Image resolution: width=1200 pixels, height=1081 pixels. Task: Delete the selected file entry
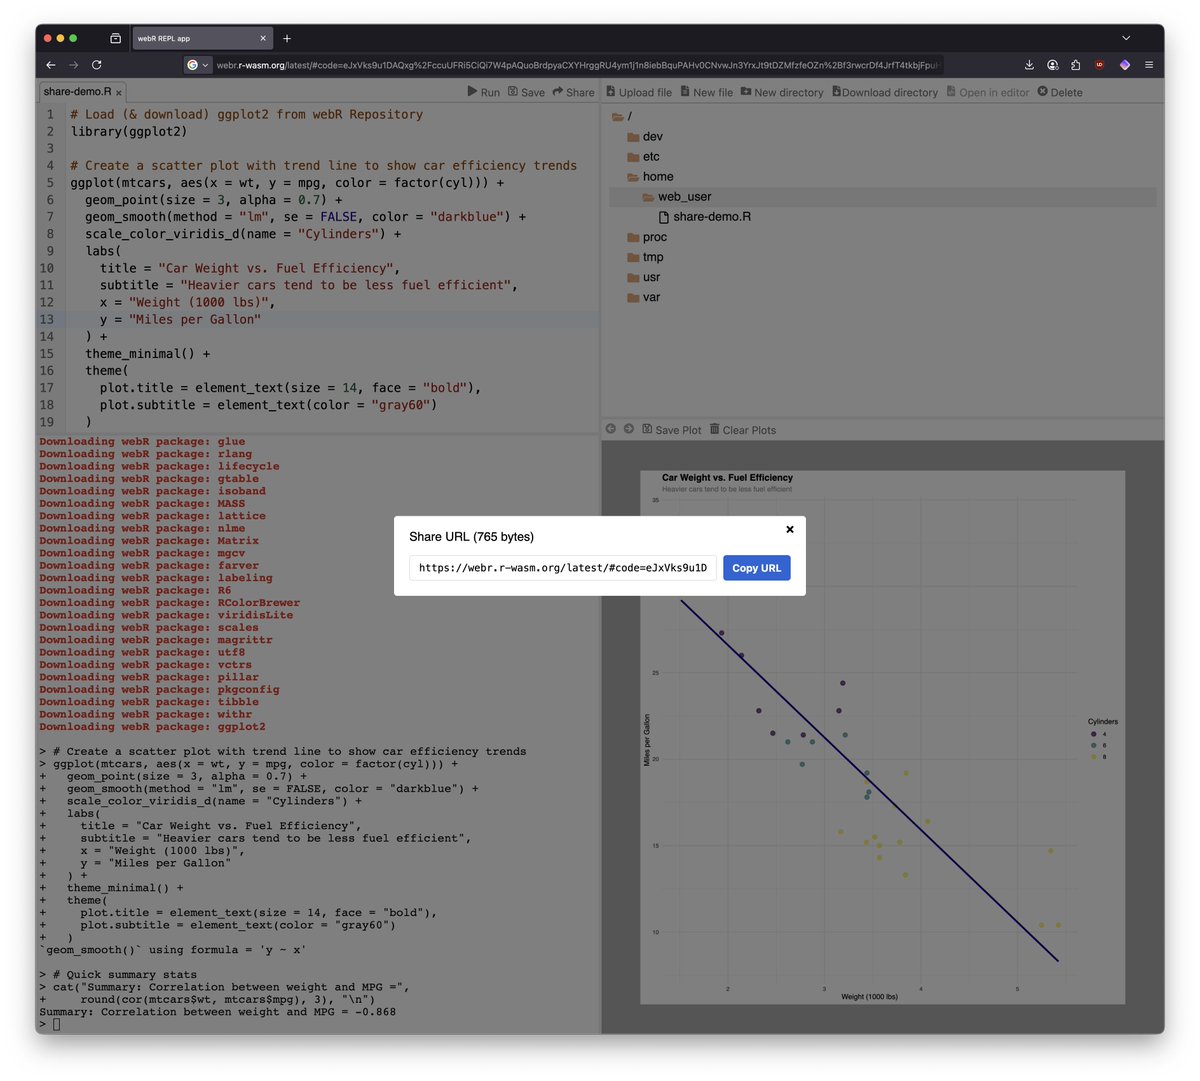coord(1060,92)
